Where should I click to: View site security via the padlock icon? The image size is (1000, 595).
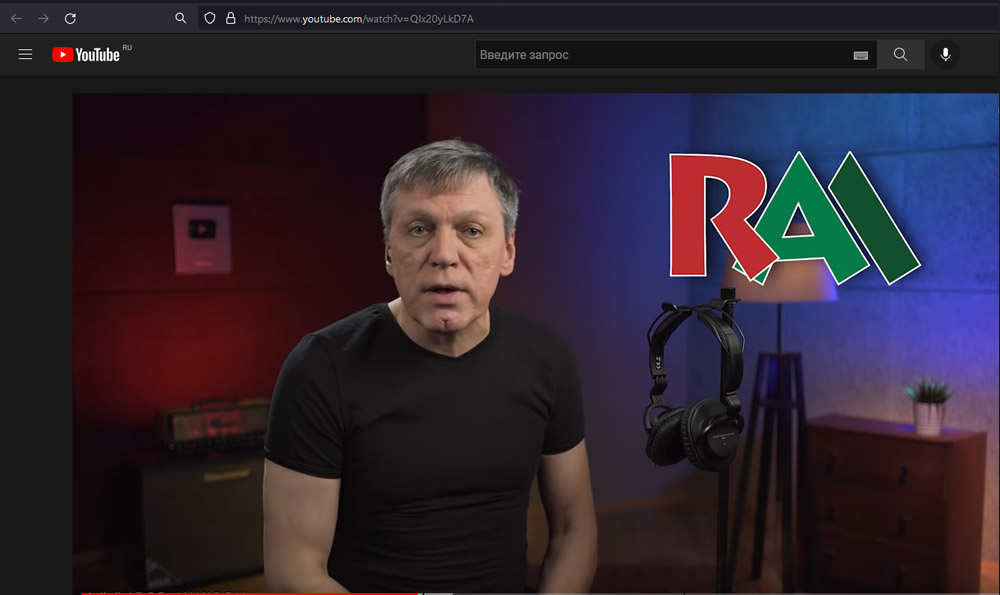(x=230, y=18)
